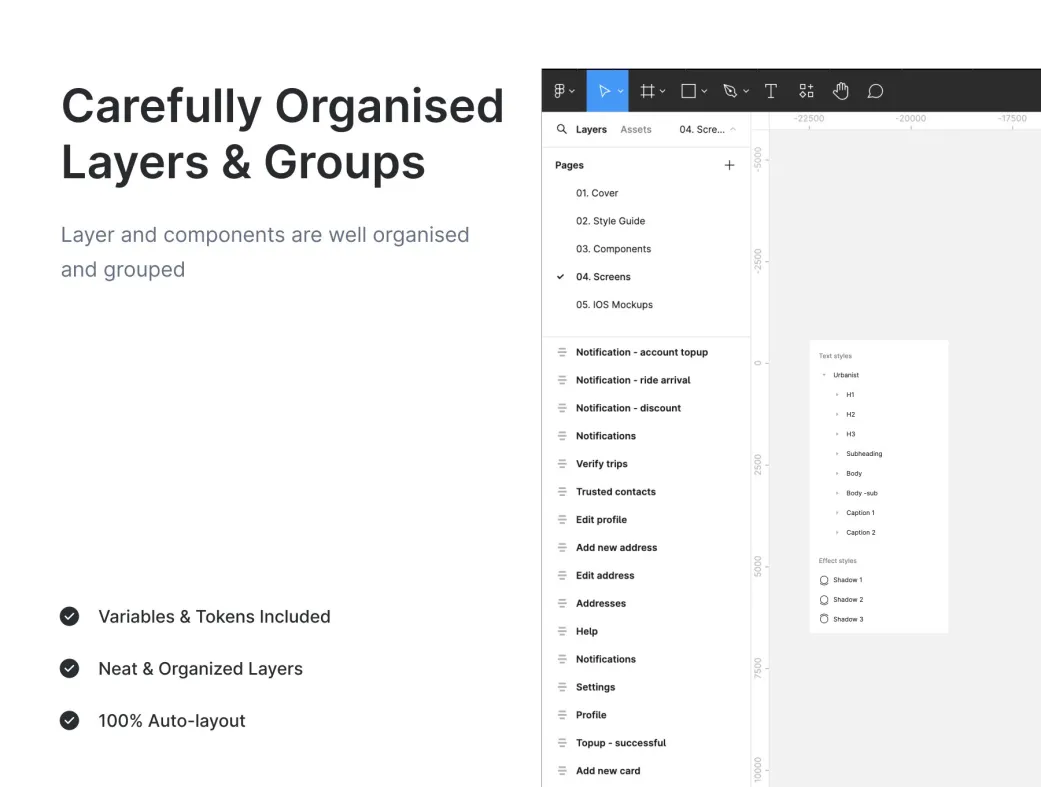
Task: Switch to the Layers tab
Action: click(591, 129)
